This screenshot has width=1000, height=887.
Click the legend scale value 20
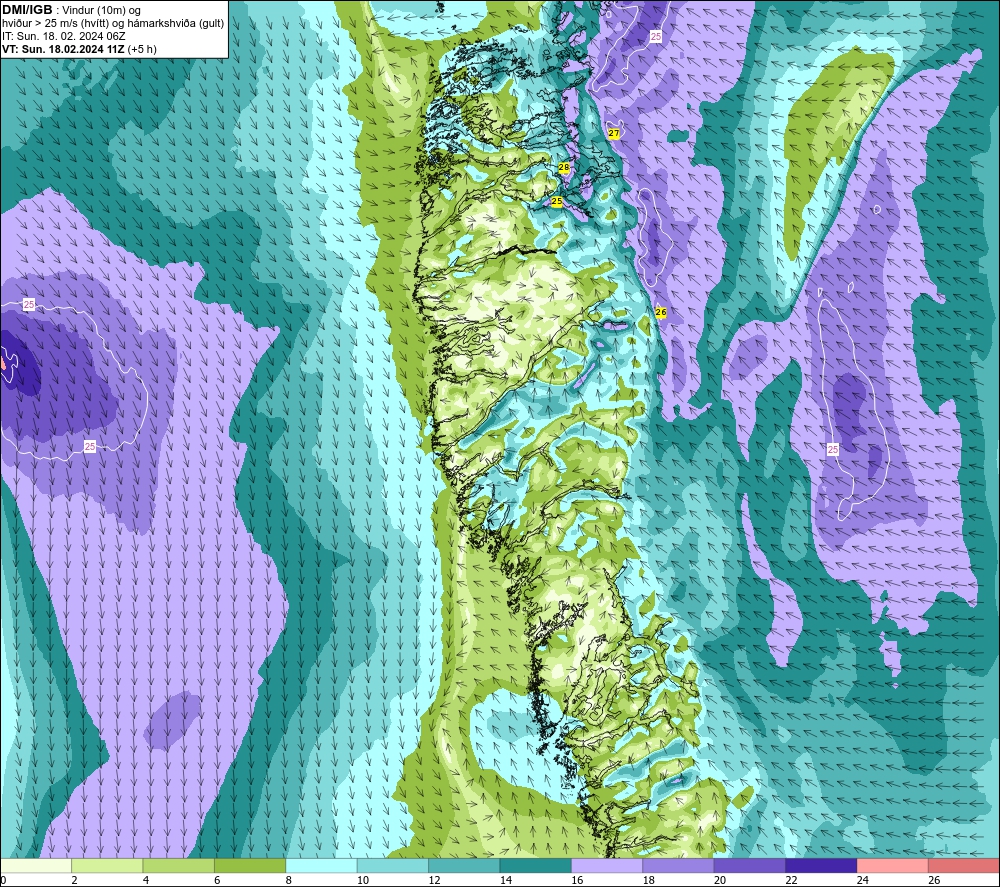click(720, 880)
